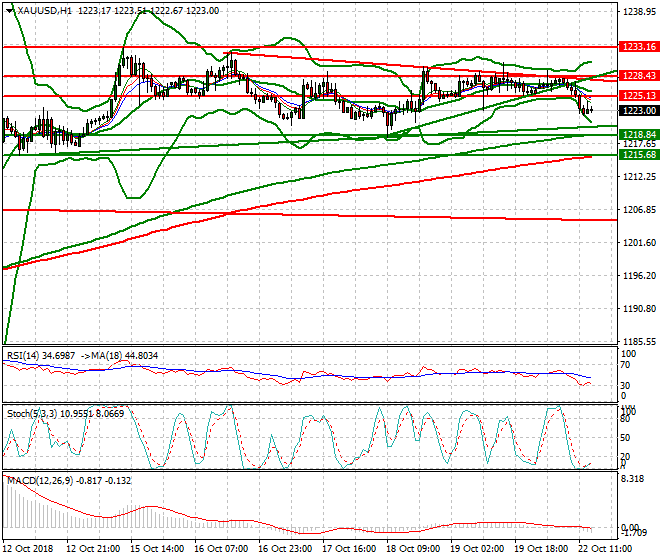Viewport: 660px width, 560px height.
Task: Click the 16 Oct 07:00 time label
Action: pos(221,549)
